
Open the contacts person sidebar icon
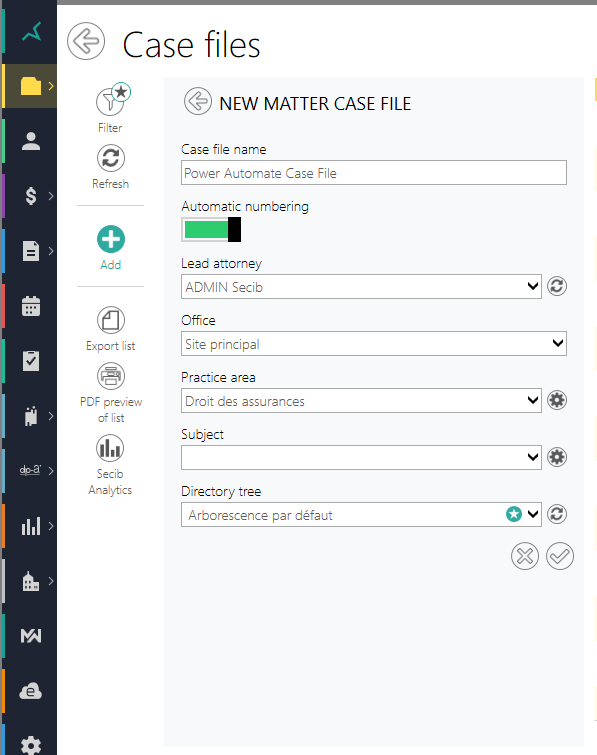[31, 141]
